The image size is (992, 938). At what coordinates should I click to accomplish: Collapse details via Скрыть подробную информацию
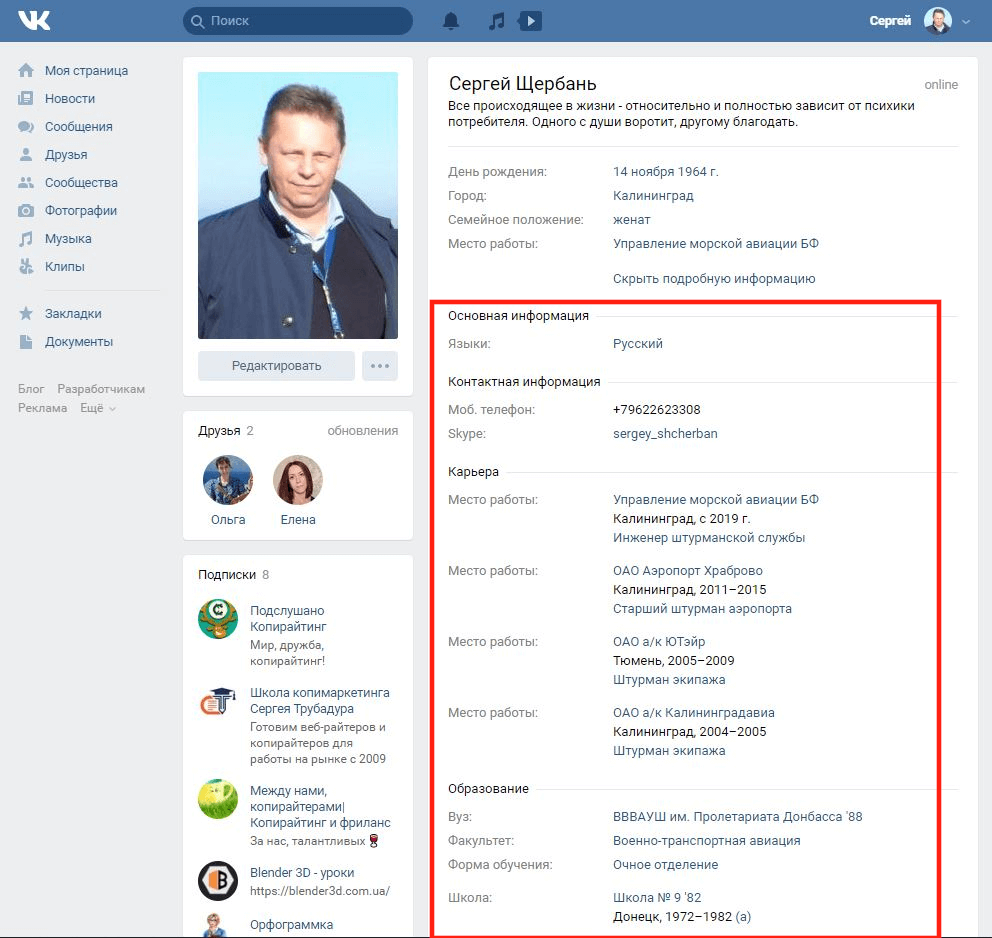[x=714, y=279]
